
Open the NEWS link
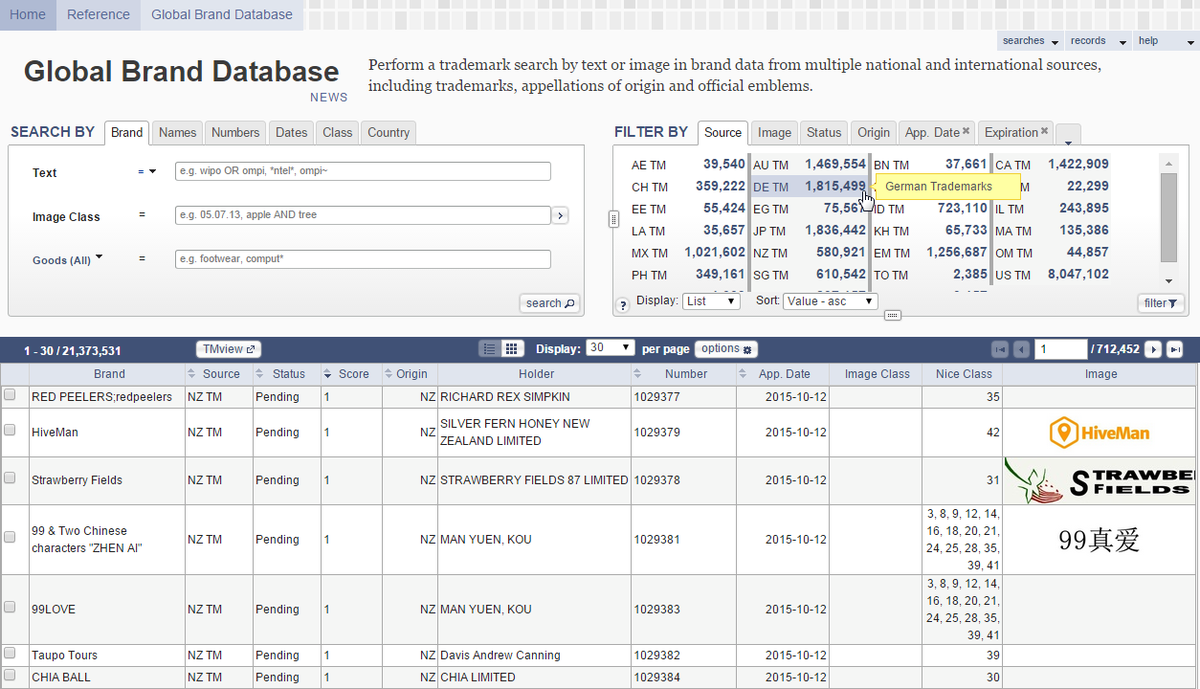tap(329, 97)
